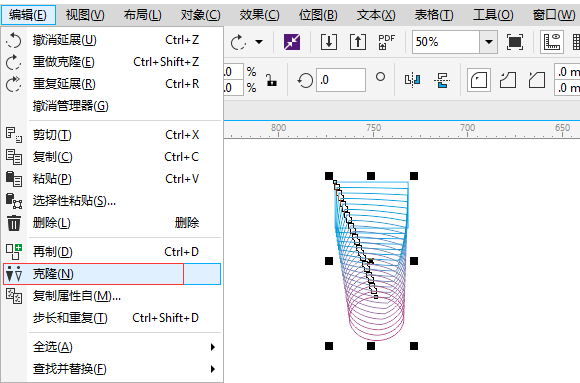Click the show rulers icon
The width and height of the screenshot is (580, 383).
click(552, 42)
